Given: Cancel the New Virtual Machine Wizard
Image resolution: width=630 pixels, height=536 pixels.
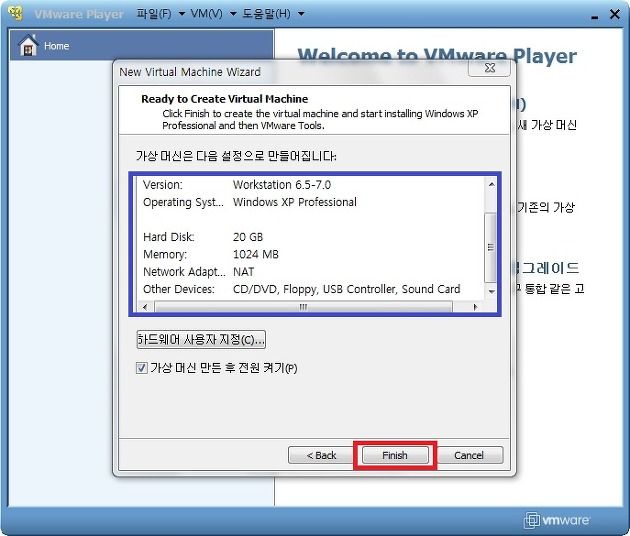Looking at the screenshot, I should [469, 455].
